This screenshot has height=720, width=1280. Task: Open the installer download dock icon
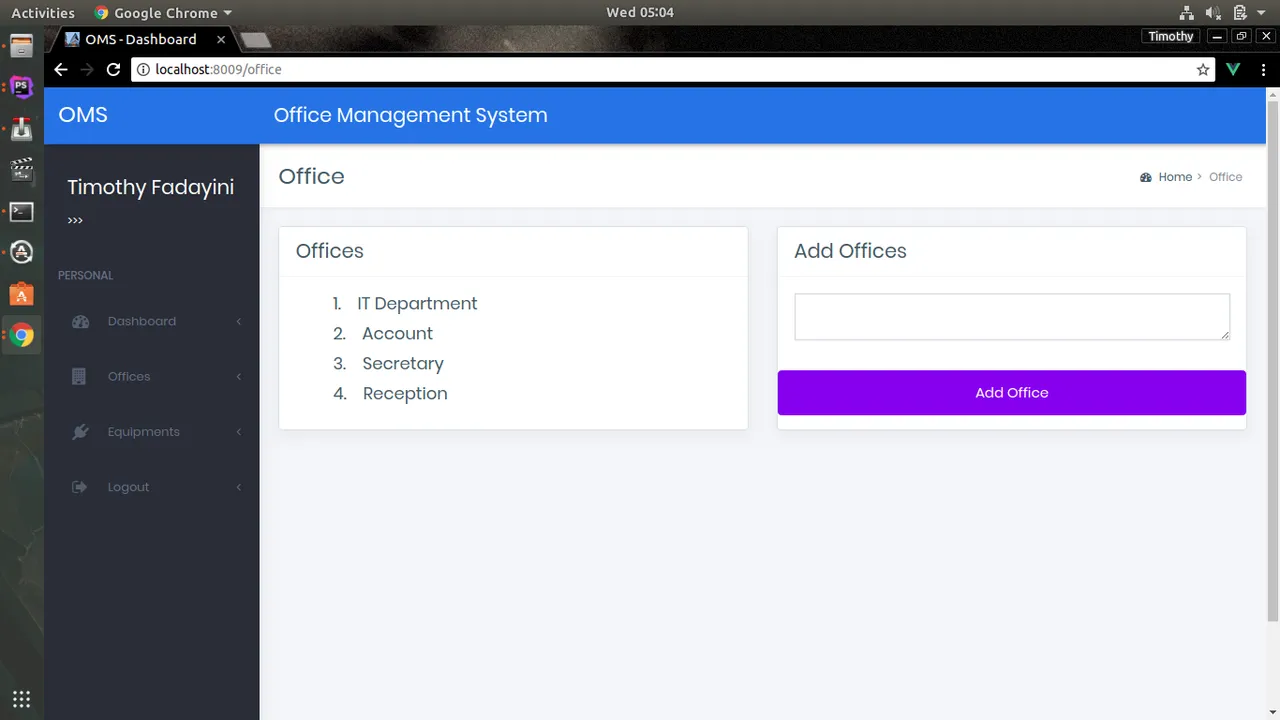tap(22, 129)
